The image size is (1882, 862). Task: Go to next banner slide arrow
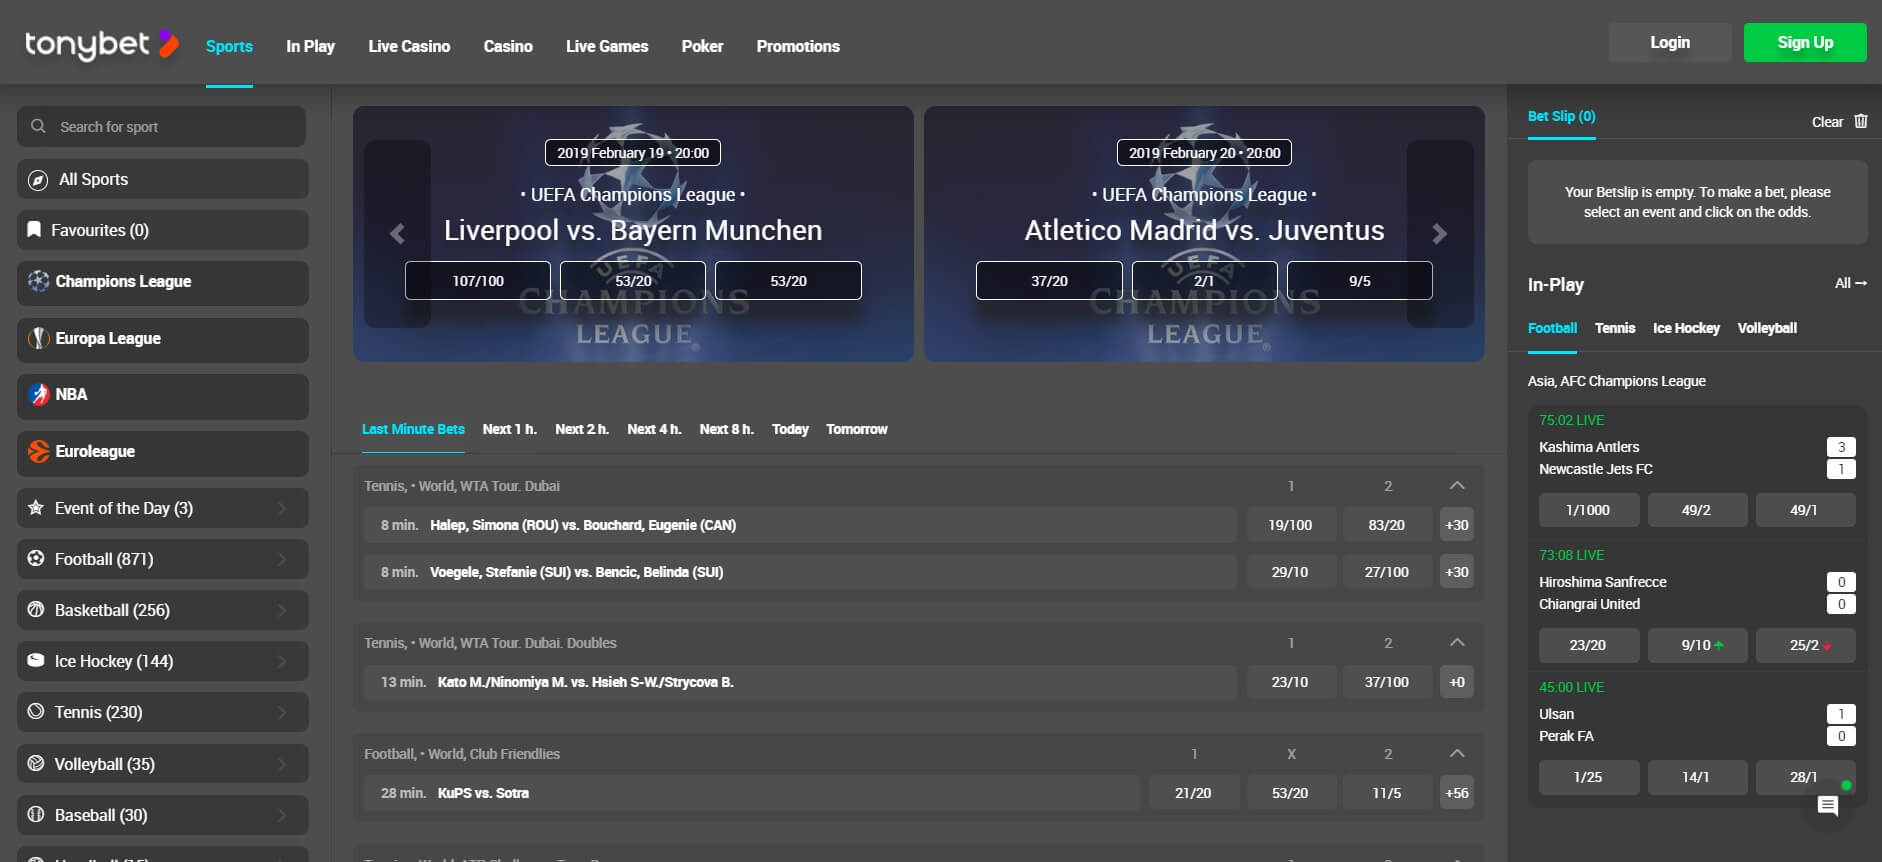pyautogui.click(x=1440, y=234)
